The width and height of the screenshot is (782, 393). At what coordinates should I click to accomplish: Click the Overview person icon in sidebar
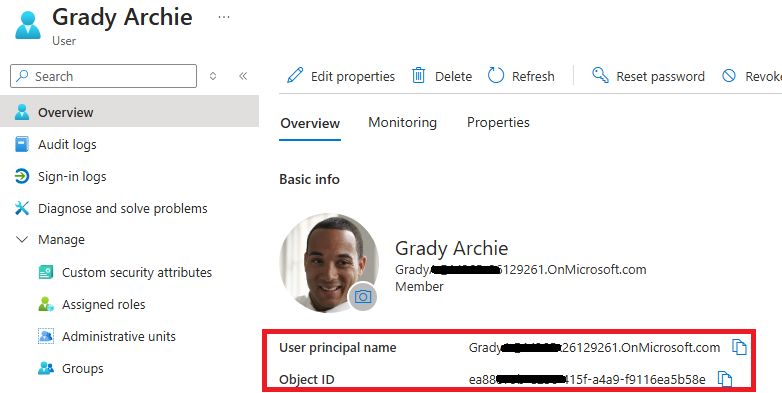22,112
